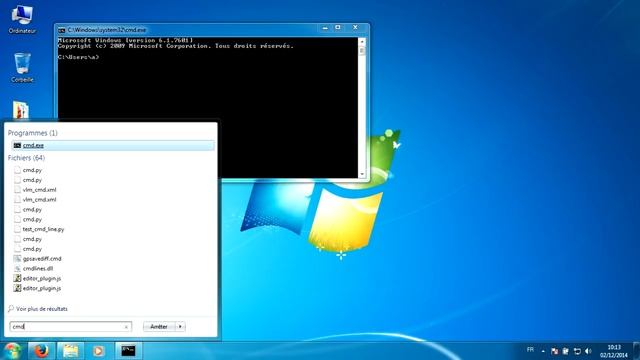Click the volume speaker tray icon
Image resolution: width=640 pixels, height=360 pixels.
[x=588, y=351]
